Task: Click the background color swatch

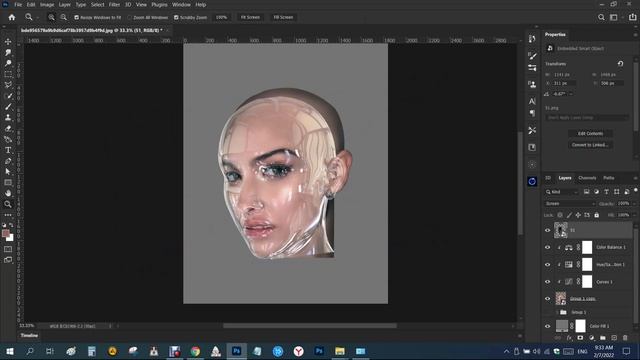Action: coord(10,238)
